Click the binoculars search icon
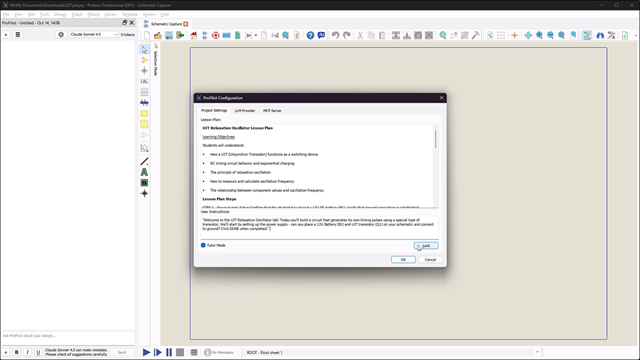Image resolution: width=640 pixels, height=360 pixels. click(x=600, y=36)
